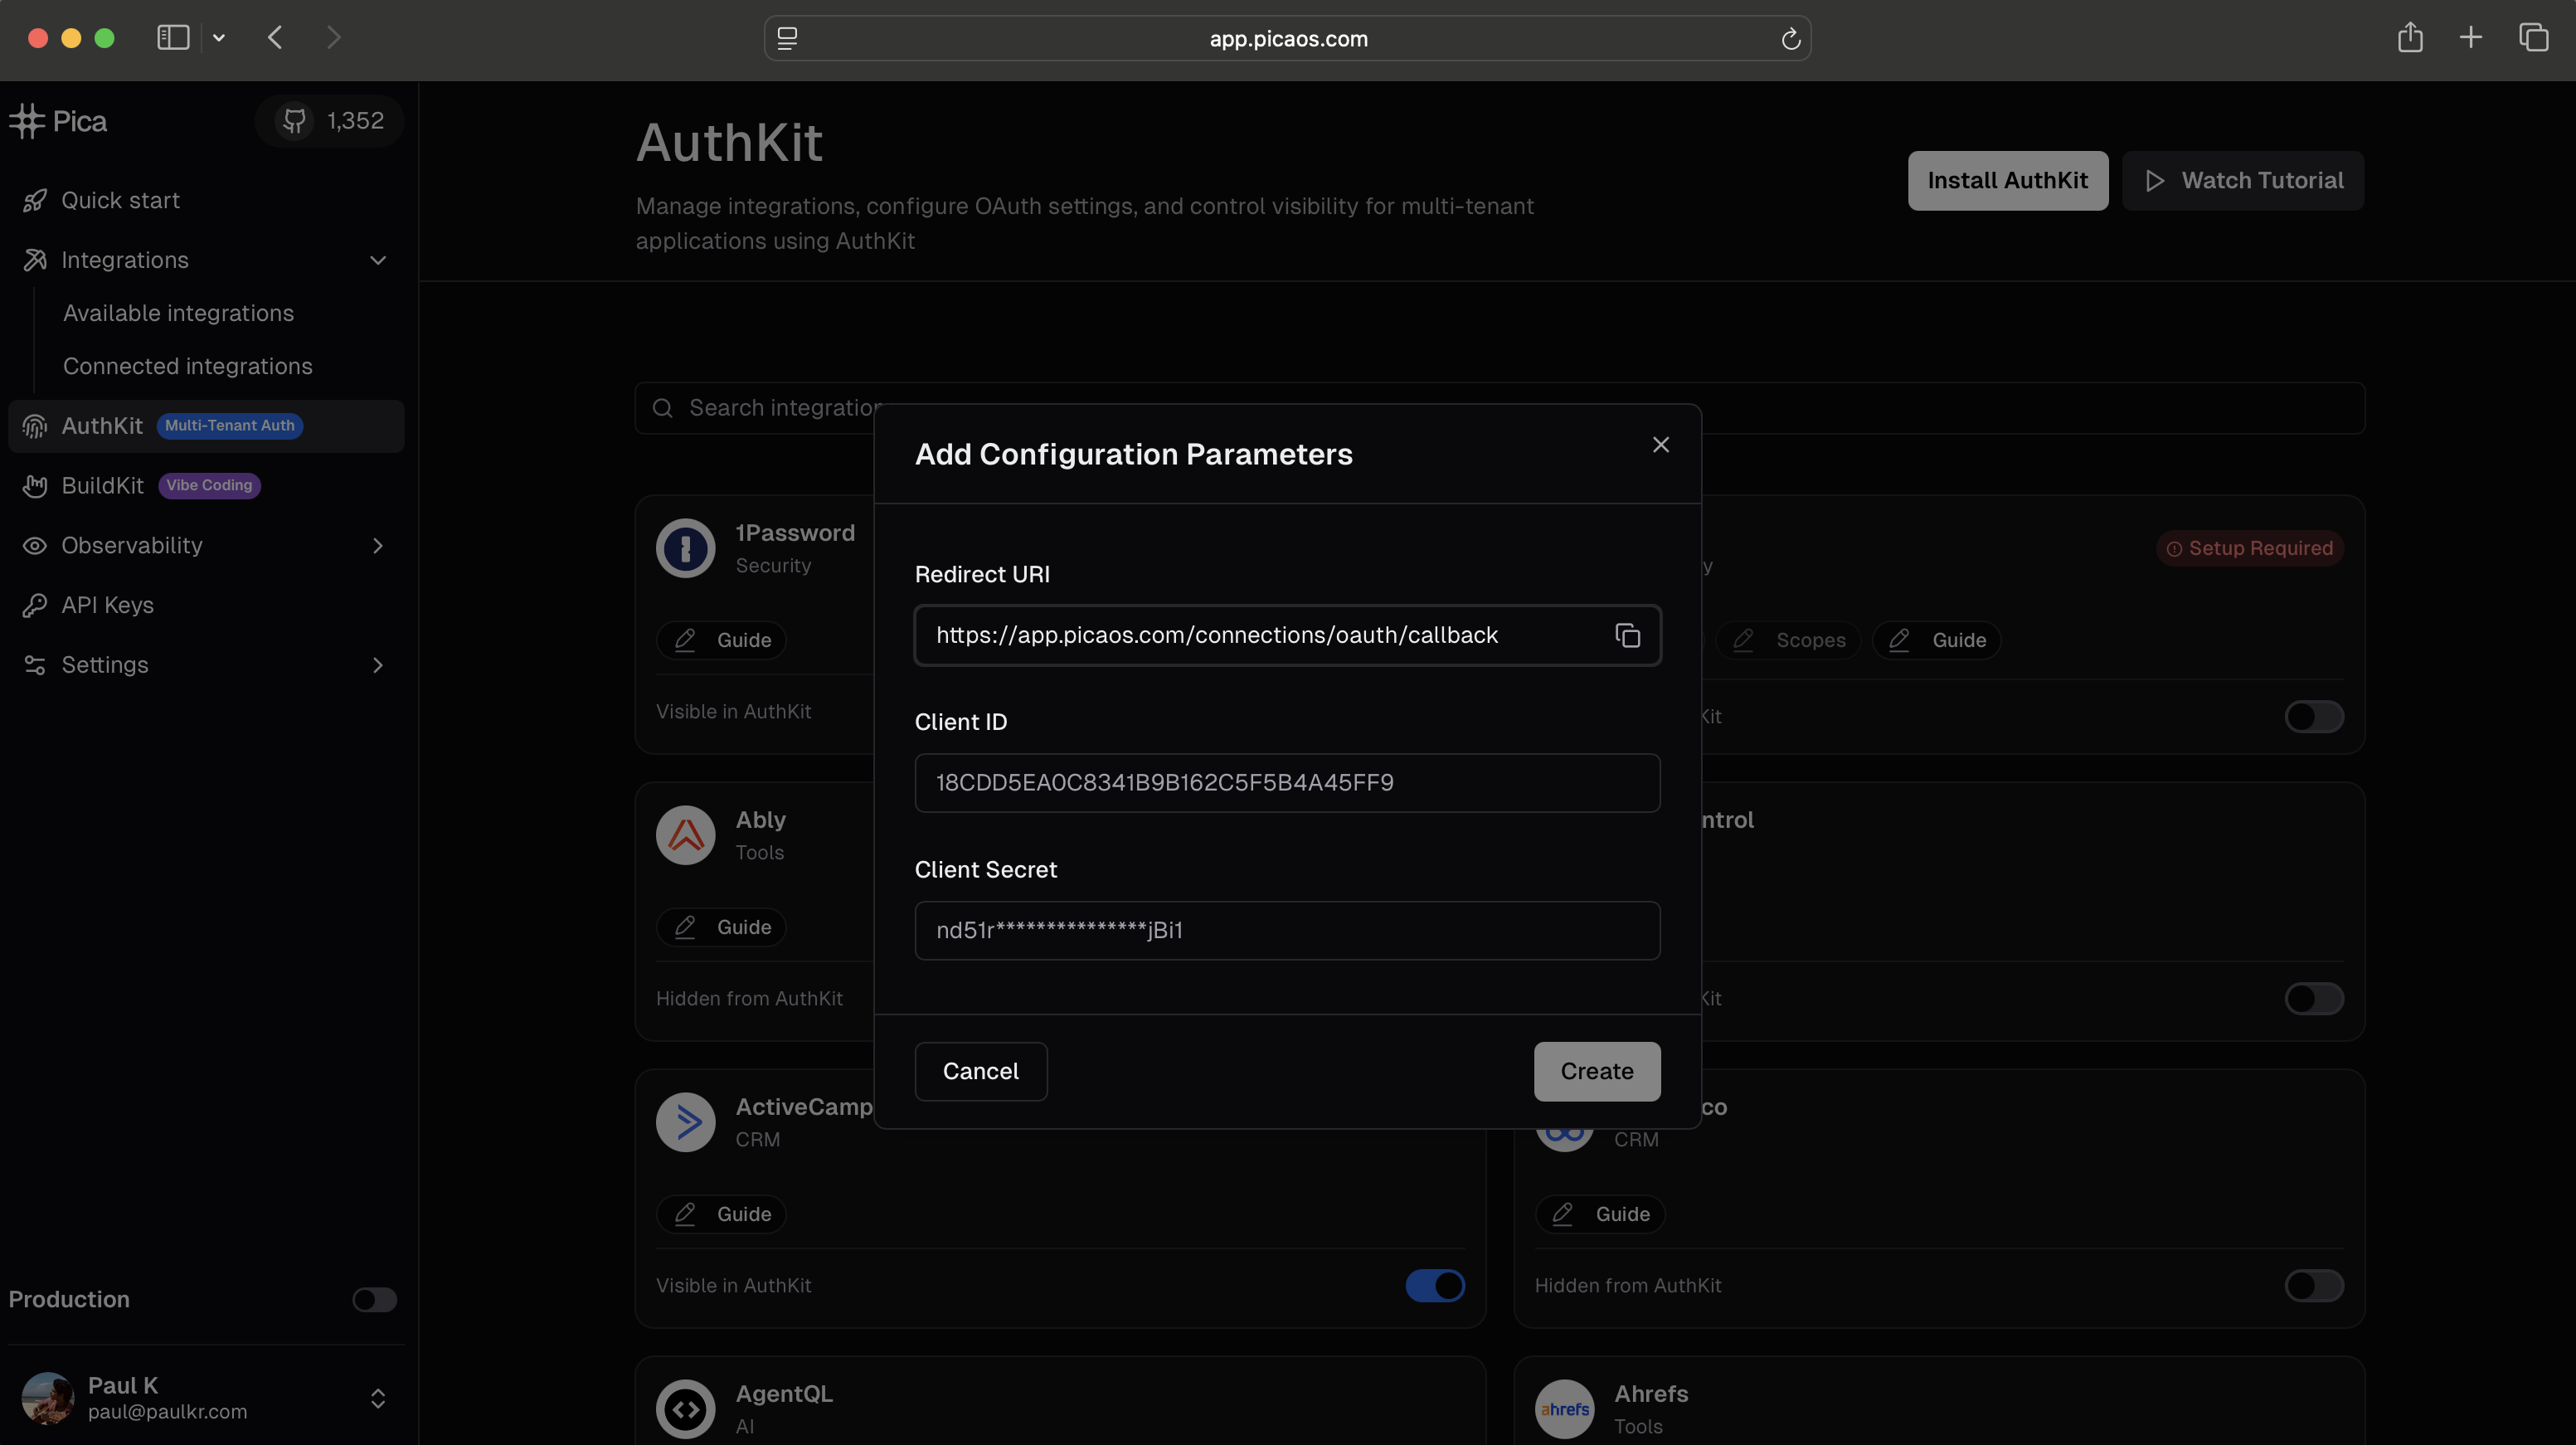This screenshot has height=1445, width=2576.
Task: Toggle the Setup Required card visibility switch
Action: pyautogui.click(x=2313, y=716)
